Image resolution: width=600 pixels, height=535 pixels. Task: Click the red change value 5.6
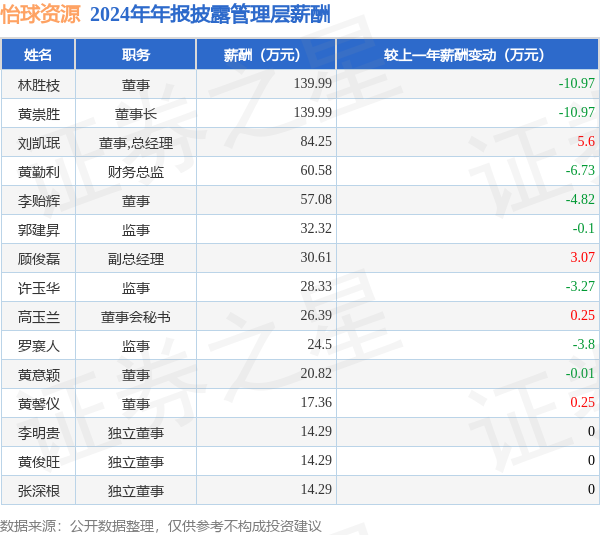586,141
